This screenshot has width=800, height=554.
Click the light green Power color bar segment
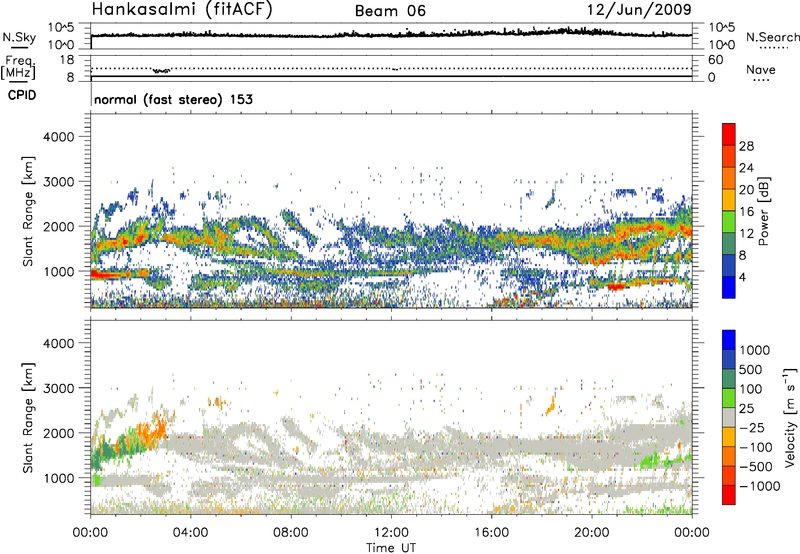[x=729, y=221]
